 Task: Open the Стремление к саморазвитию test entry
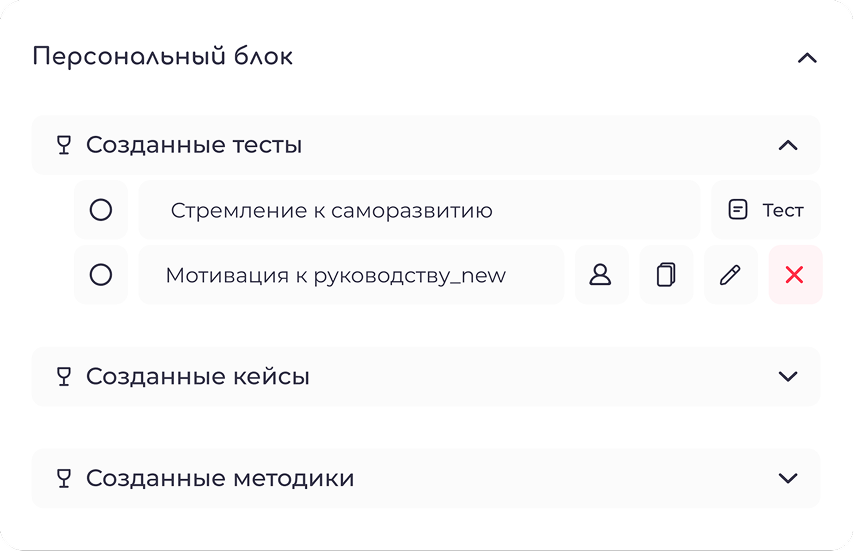(x=419, y=210)
